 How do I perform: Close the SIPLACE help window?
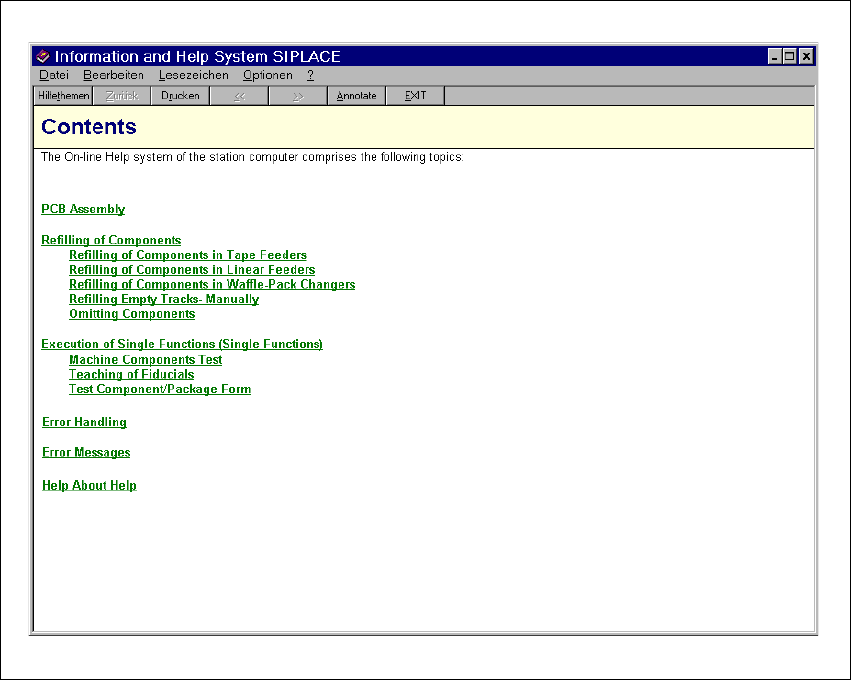coord(806,56)
